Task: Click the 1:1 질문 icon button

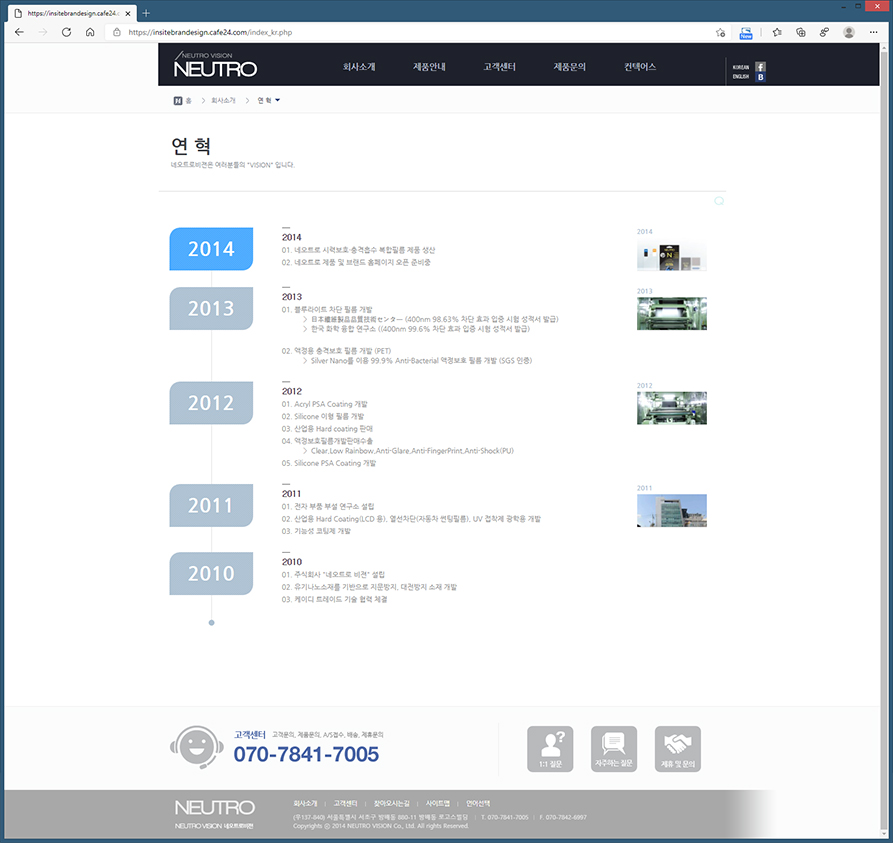Action: [x=550, y=748]
